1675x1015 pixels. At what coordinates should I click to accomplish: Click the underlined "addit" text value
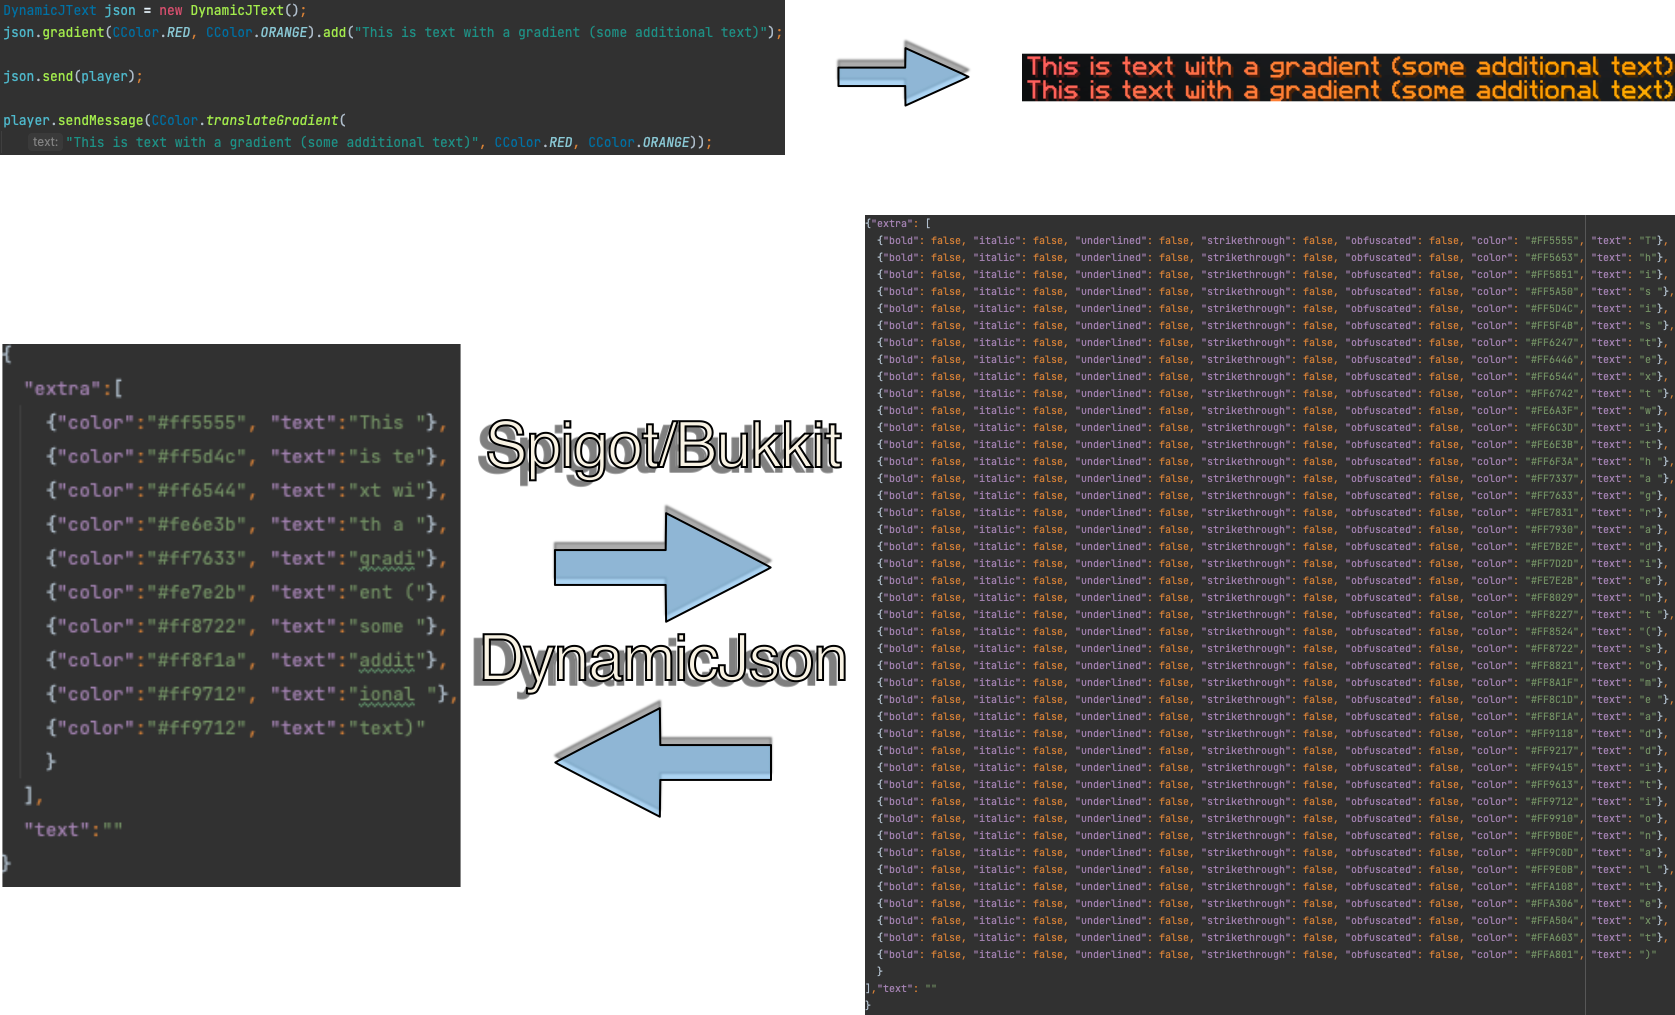point(386,661)
